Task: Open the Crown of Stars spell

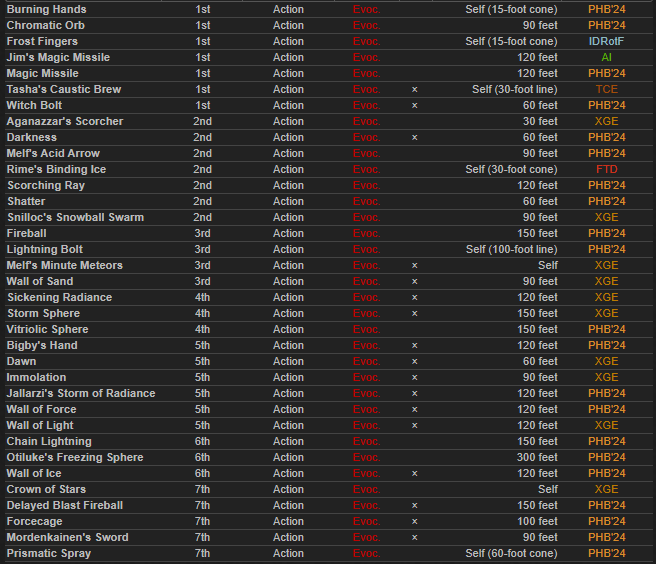Action: click(x=328, y=490)
